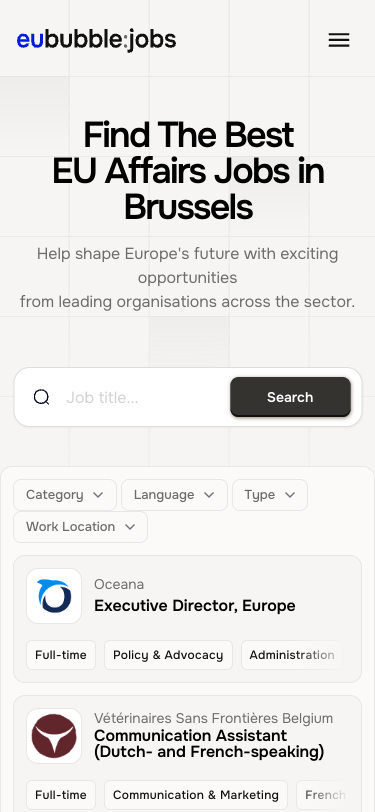Select the Policy & Advocacy tag
This screenshot has width=375, height=812.
tap(168, 655)
